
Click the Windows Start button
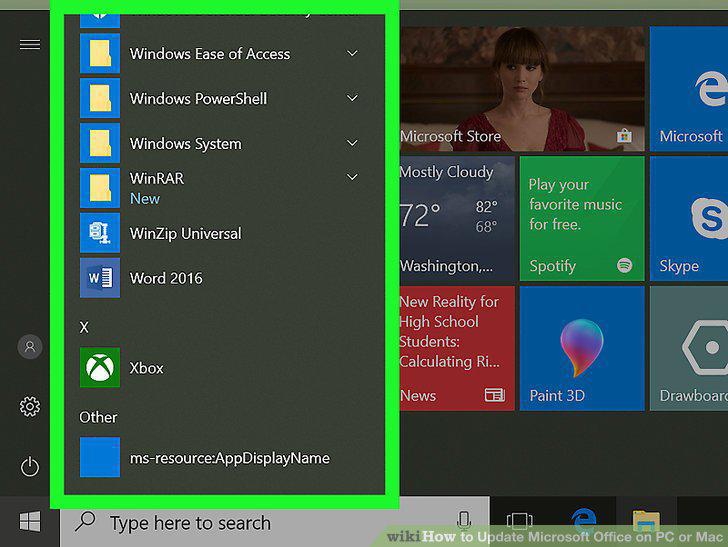click(30, 522)
